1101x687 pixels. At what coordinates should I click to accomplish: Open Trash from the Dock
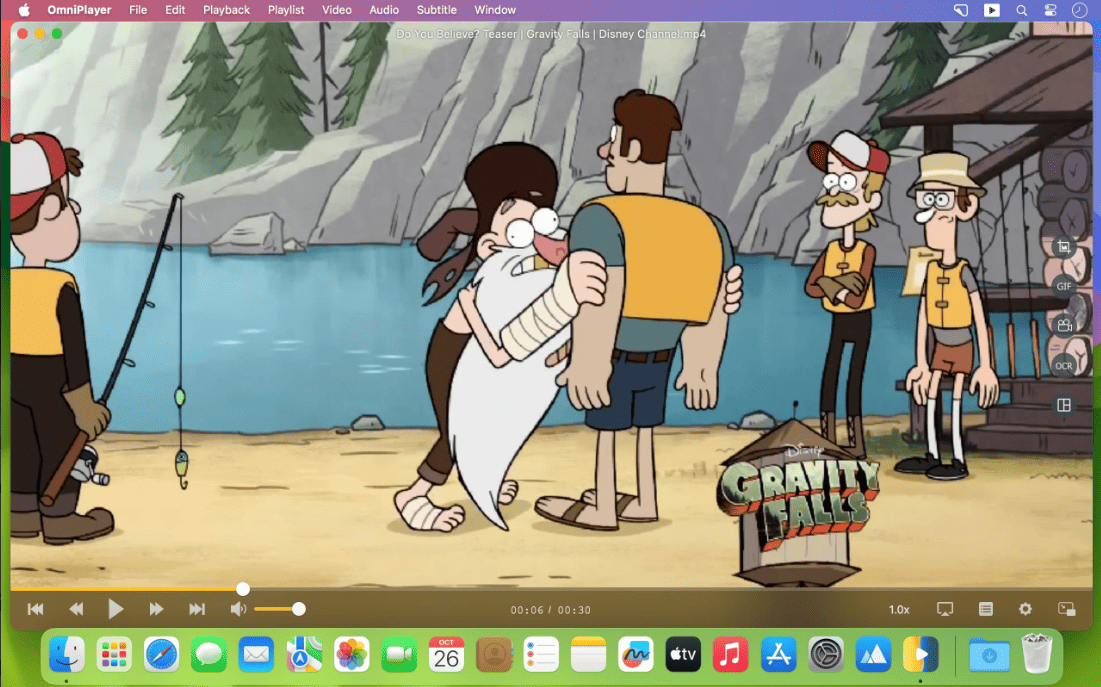pyautogui.click(x=1036, y=655)
